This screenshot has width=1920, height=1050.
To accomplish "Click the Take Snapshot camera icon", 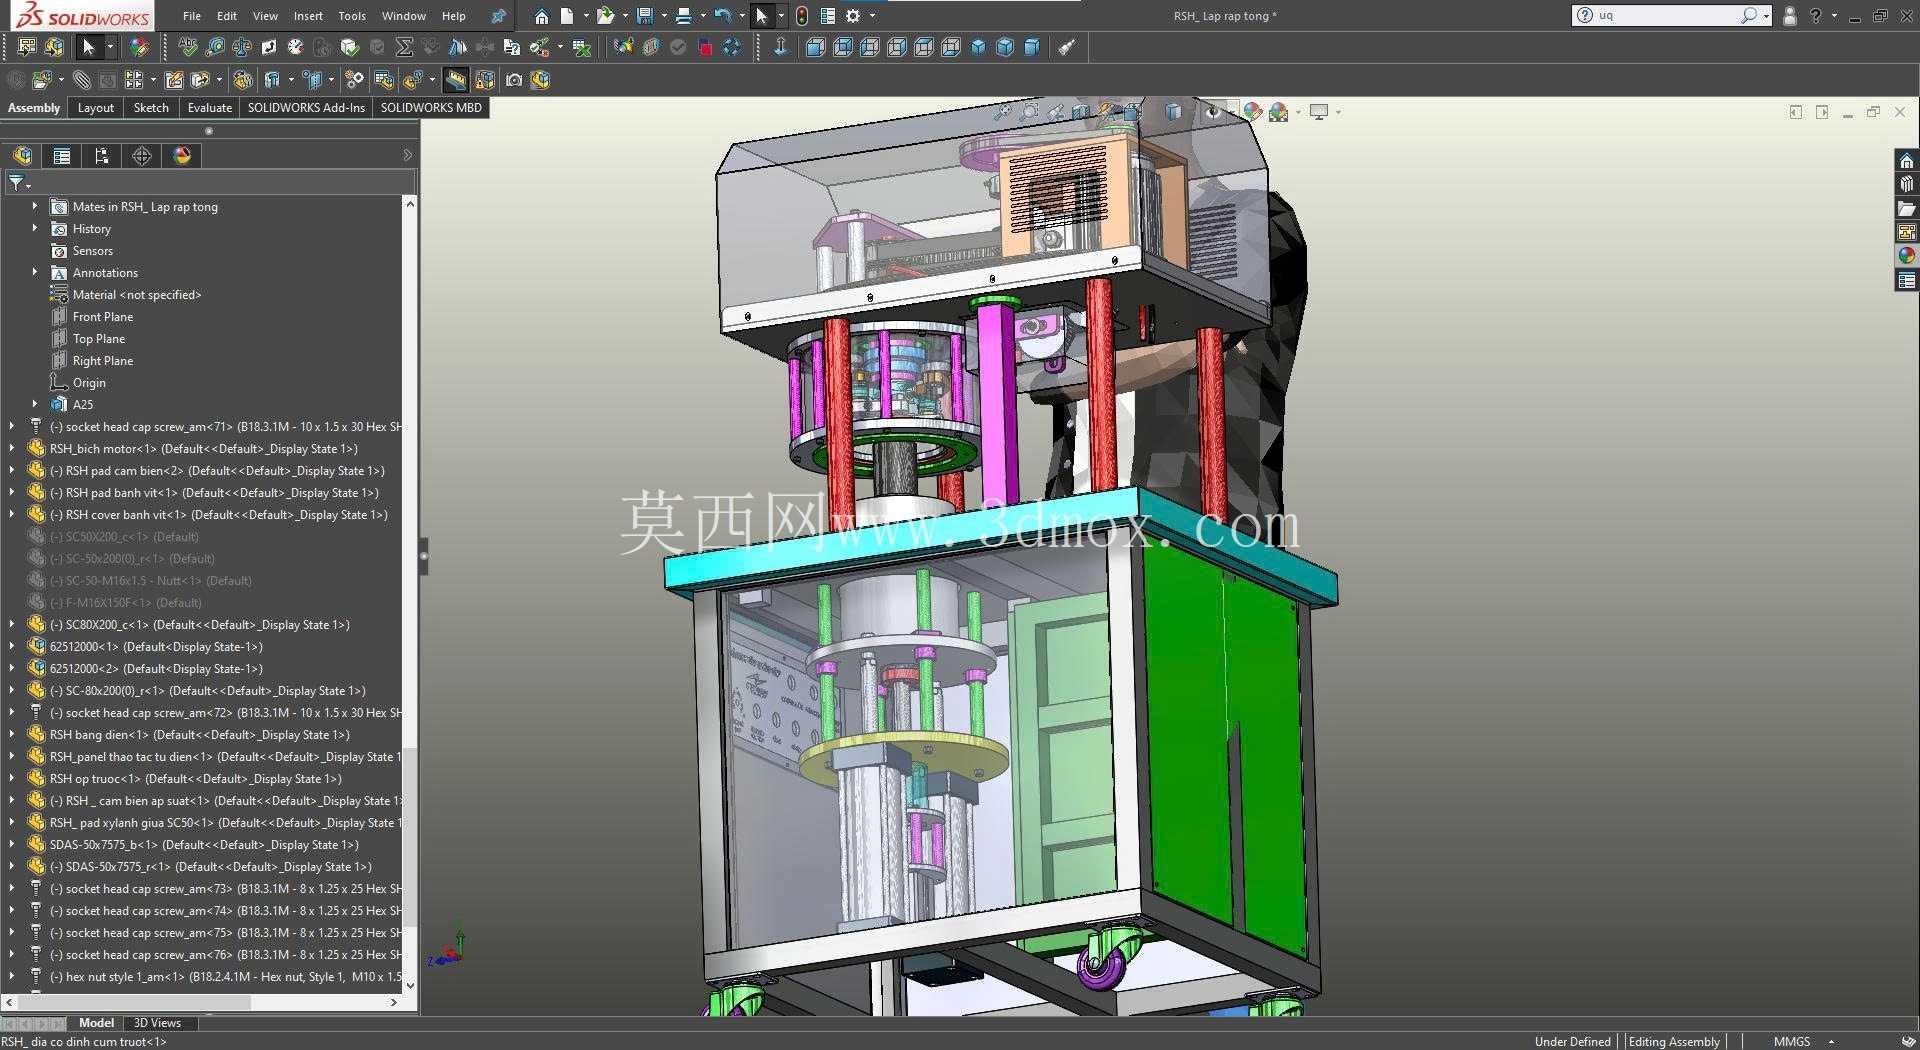I will click(514, 80).
